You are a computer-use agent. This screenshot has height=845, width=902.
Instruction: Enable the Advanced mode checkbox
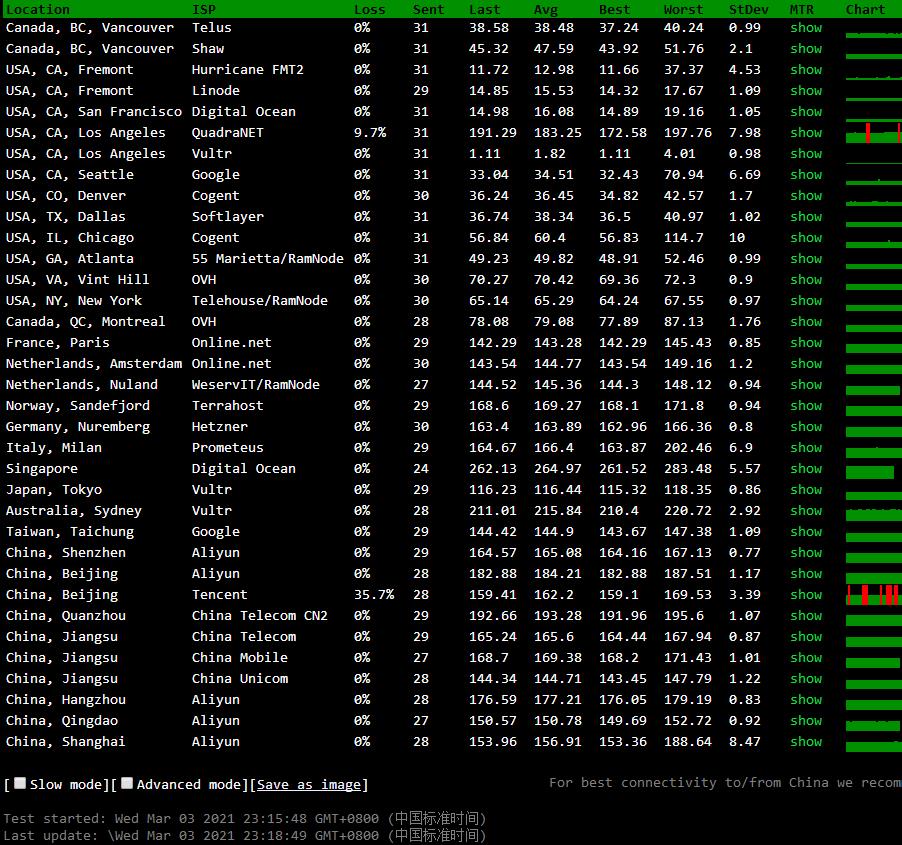click(127, 783)
